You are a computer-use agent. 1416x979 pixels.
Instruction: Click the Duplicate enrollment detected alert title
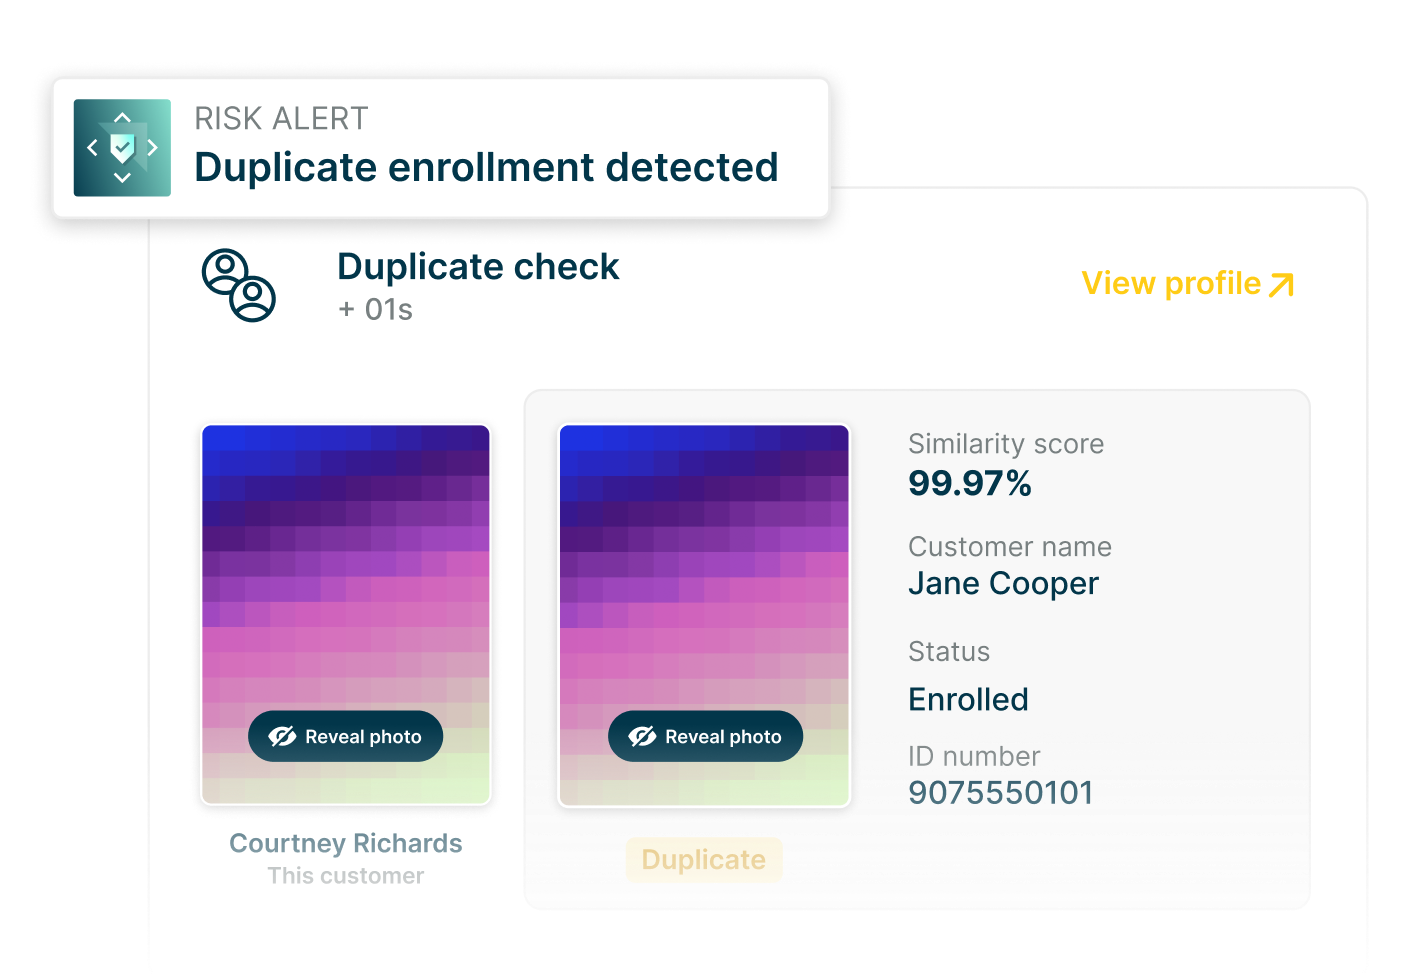coord(486,167)
